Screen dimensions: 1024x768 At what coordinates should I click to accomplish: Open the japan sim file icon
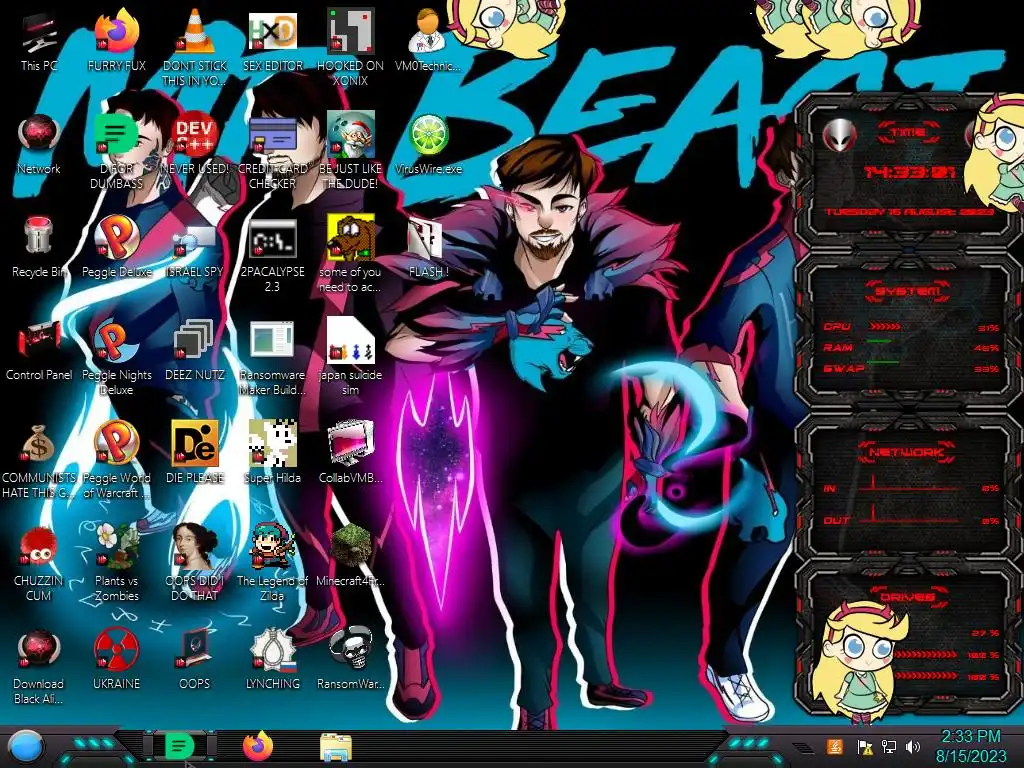click(x=350, y=357)
